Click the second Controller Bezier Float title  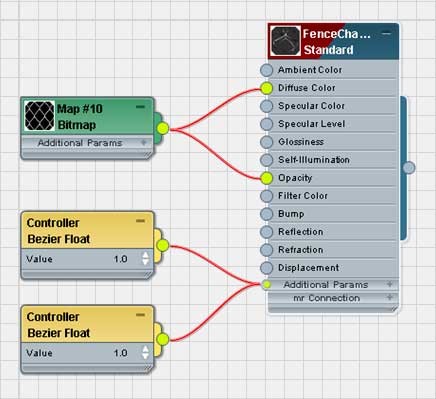click(59, 325)
